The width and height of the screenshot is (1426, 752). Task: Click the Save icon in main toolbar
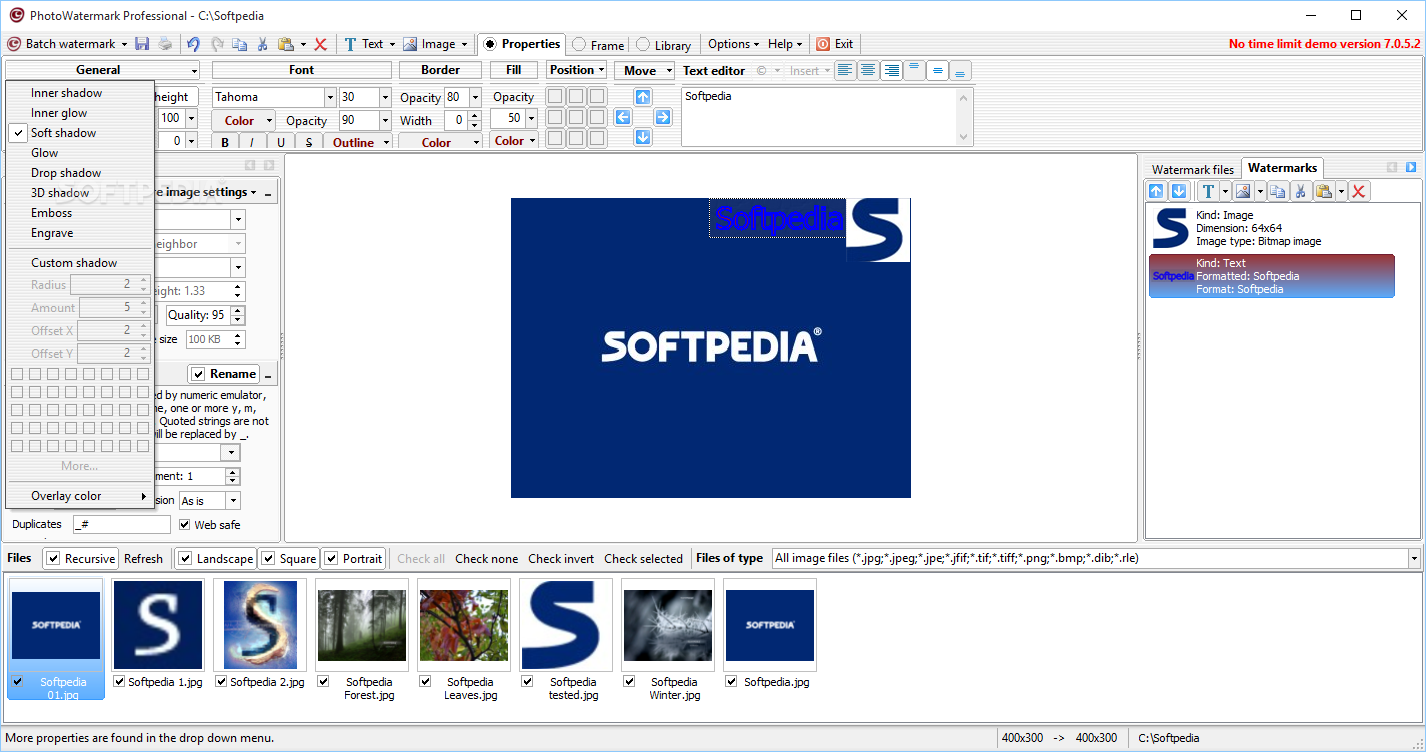pos(142,44)
